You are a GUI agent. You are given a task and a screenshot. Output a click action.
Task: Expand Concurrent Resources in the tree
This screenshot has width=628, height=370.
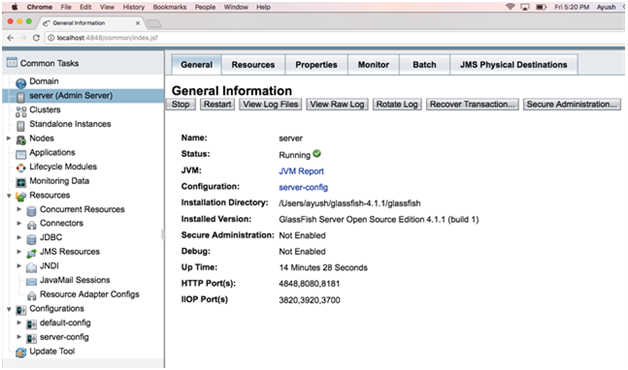coord(19,209)
